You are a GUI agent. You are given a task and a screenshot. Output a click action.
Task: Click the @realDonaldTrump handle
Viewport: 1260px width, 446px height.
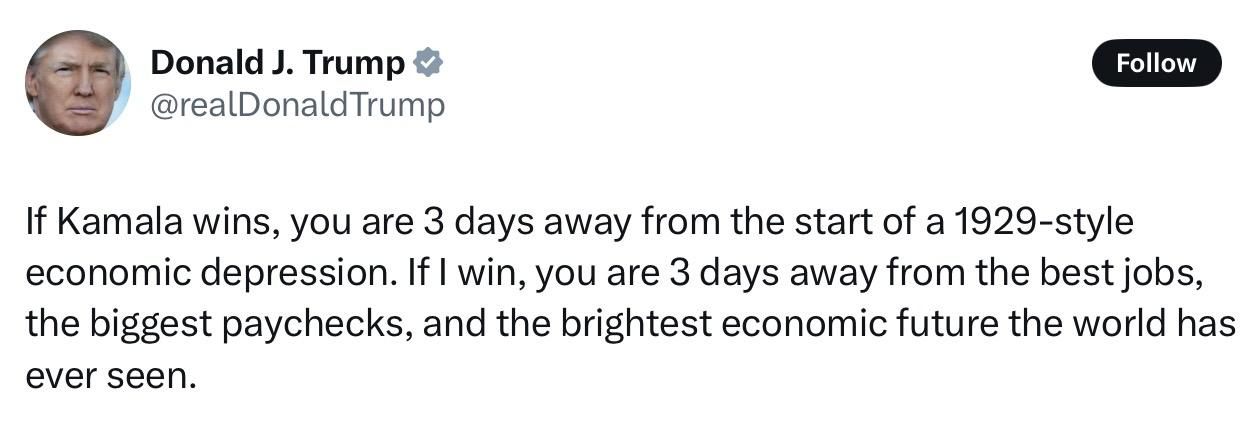(x=297, y=104)
